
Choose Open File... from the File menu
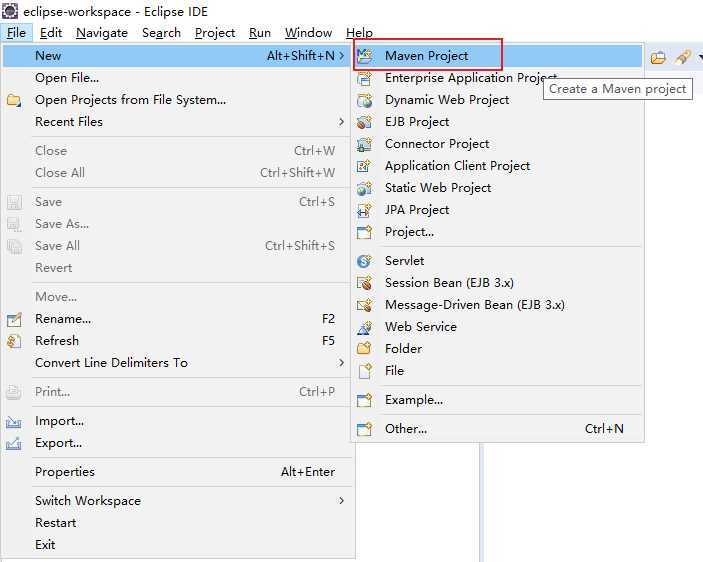[x=178, y=78]
